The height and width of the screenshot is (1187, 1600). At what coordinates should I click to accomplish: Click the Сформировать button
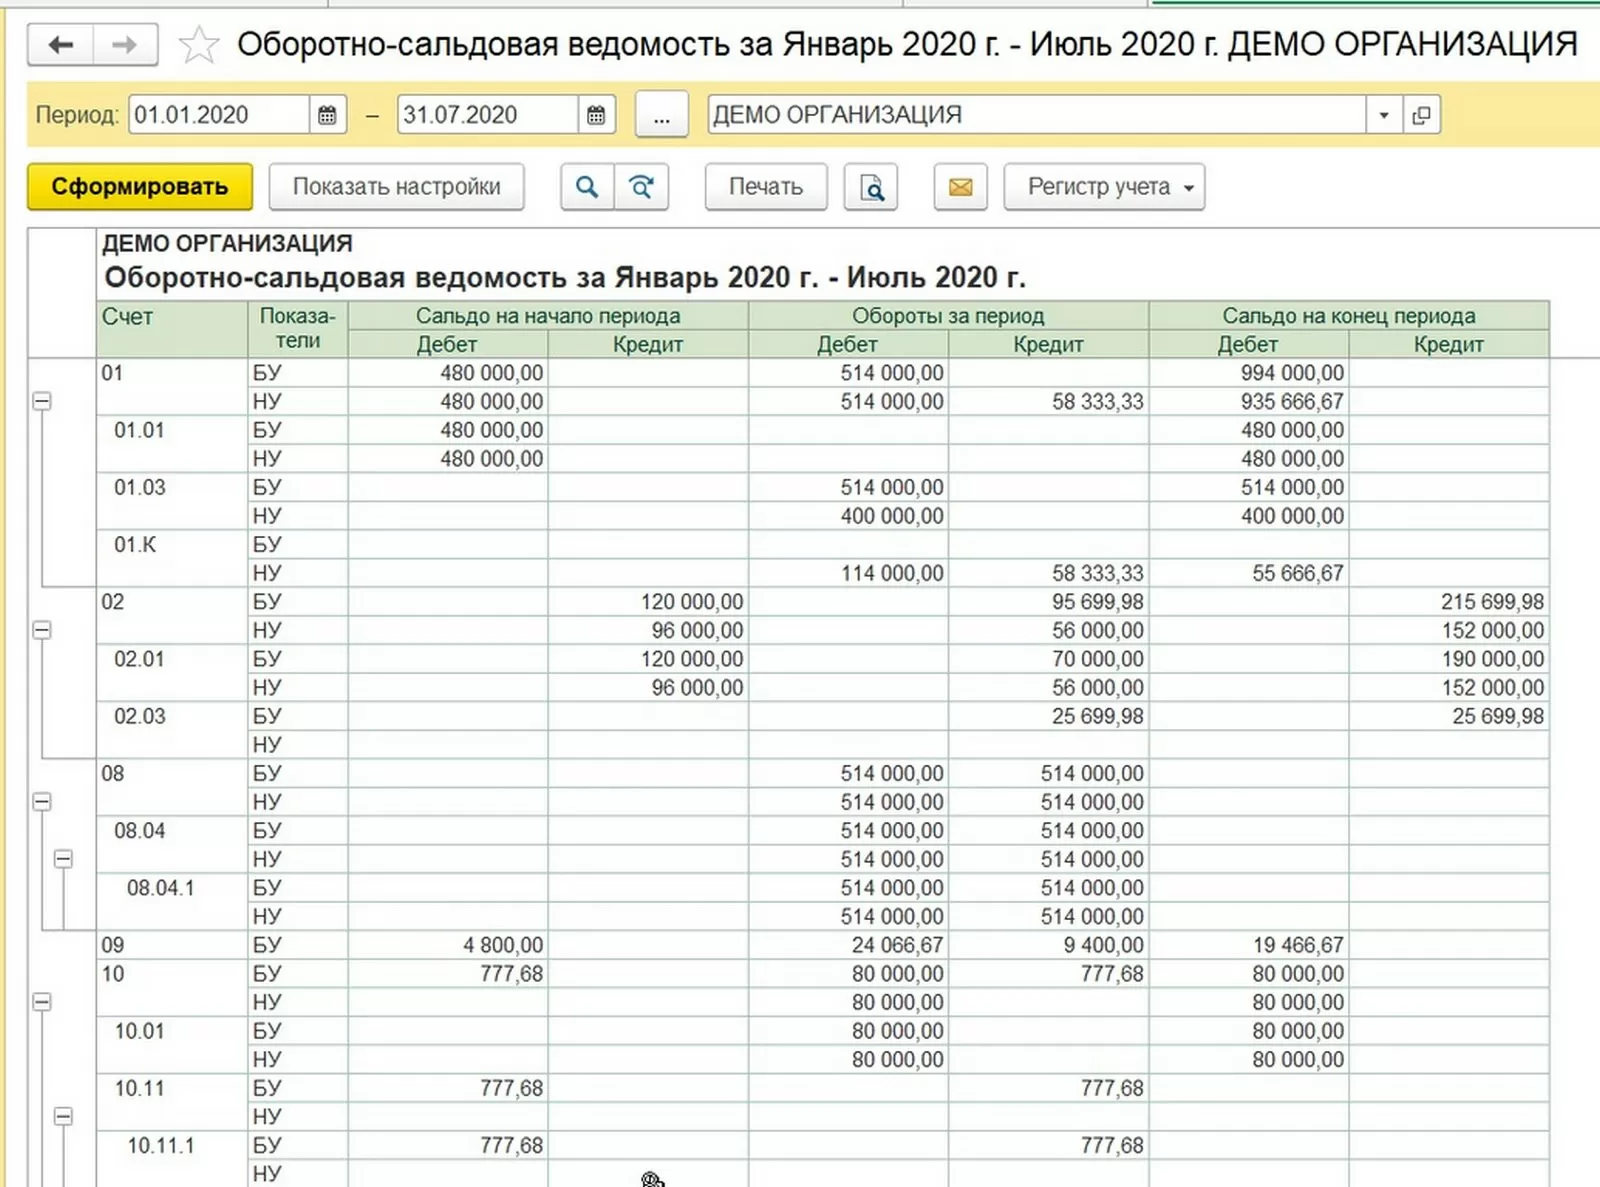point(140,187)
